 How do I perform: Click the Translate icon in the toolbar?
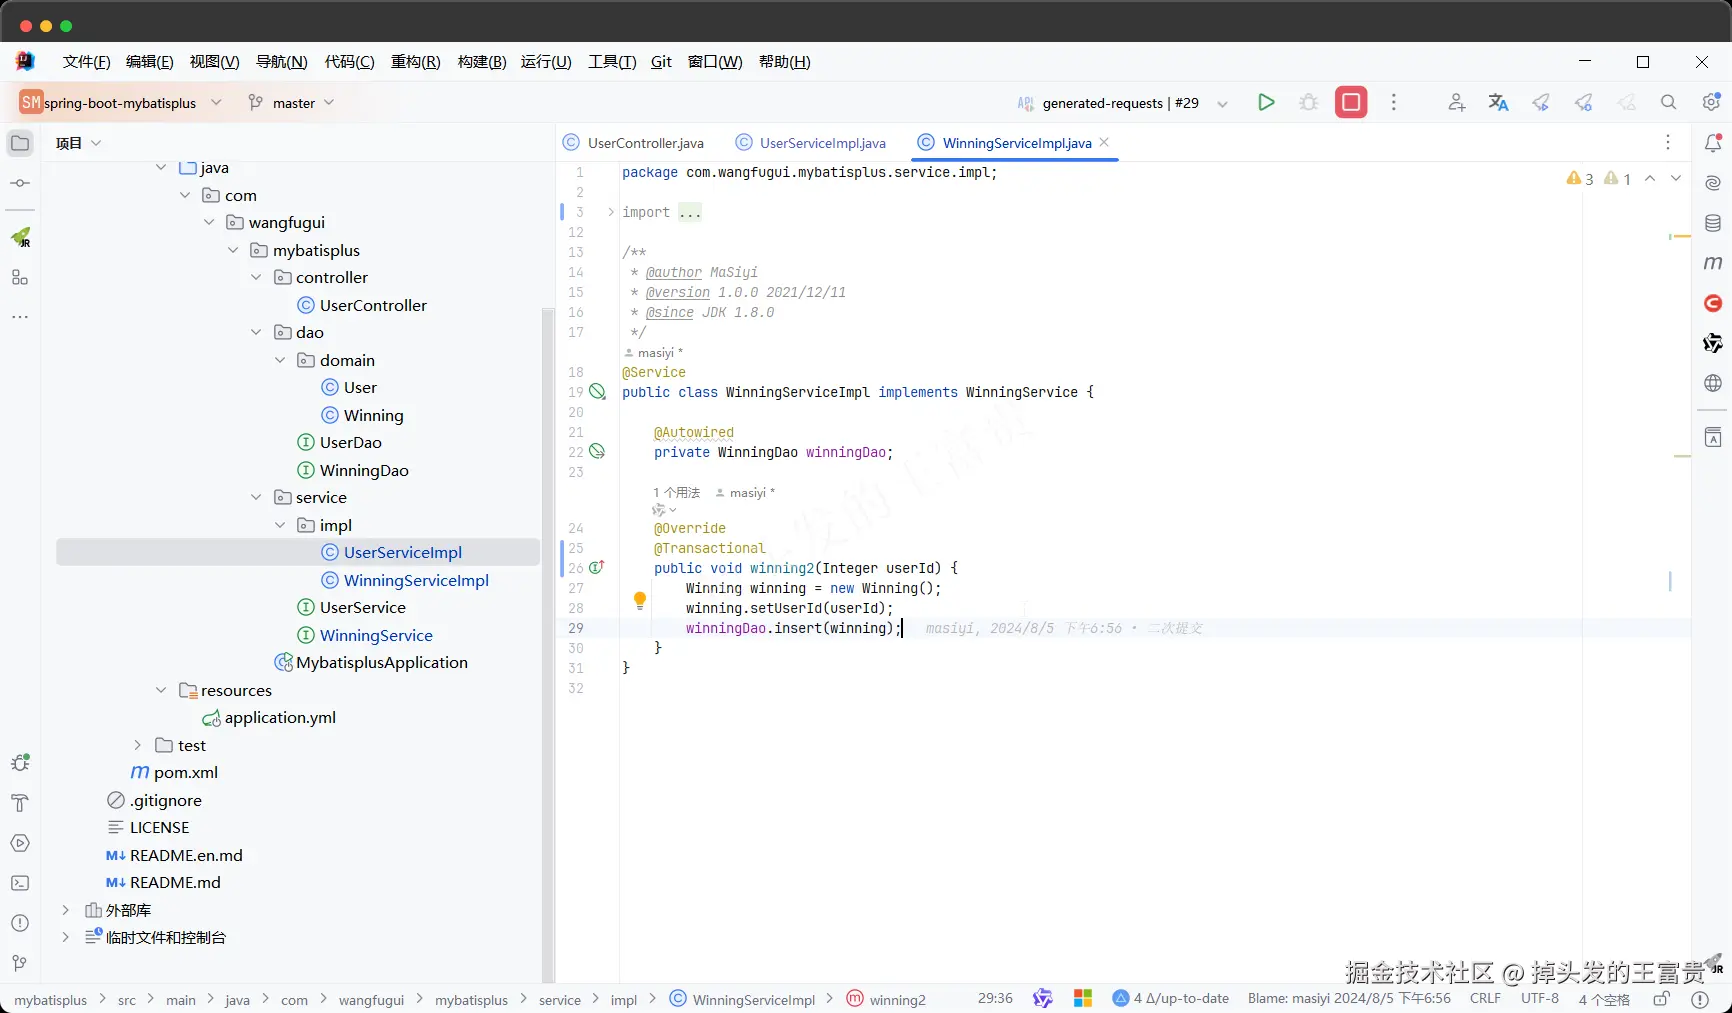(x=1498, y=102)
